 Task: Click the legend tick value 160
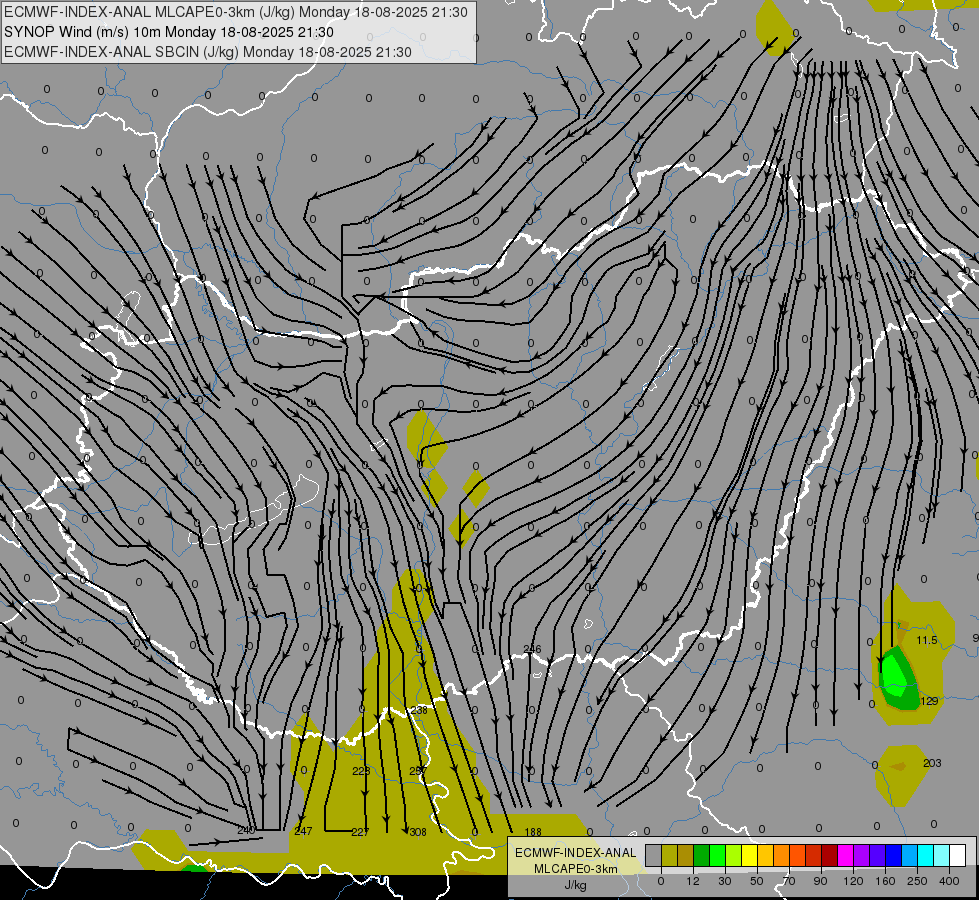(x=885, y=881)
